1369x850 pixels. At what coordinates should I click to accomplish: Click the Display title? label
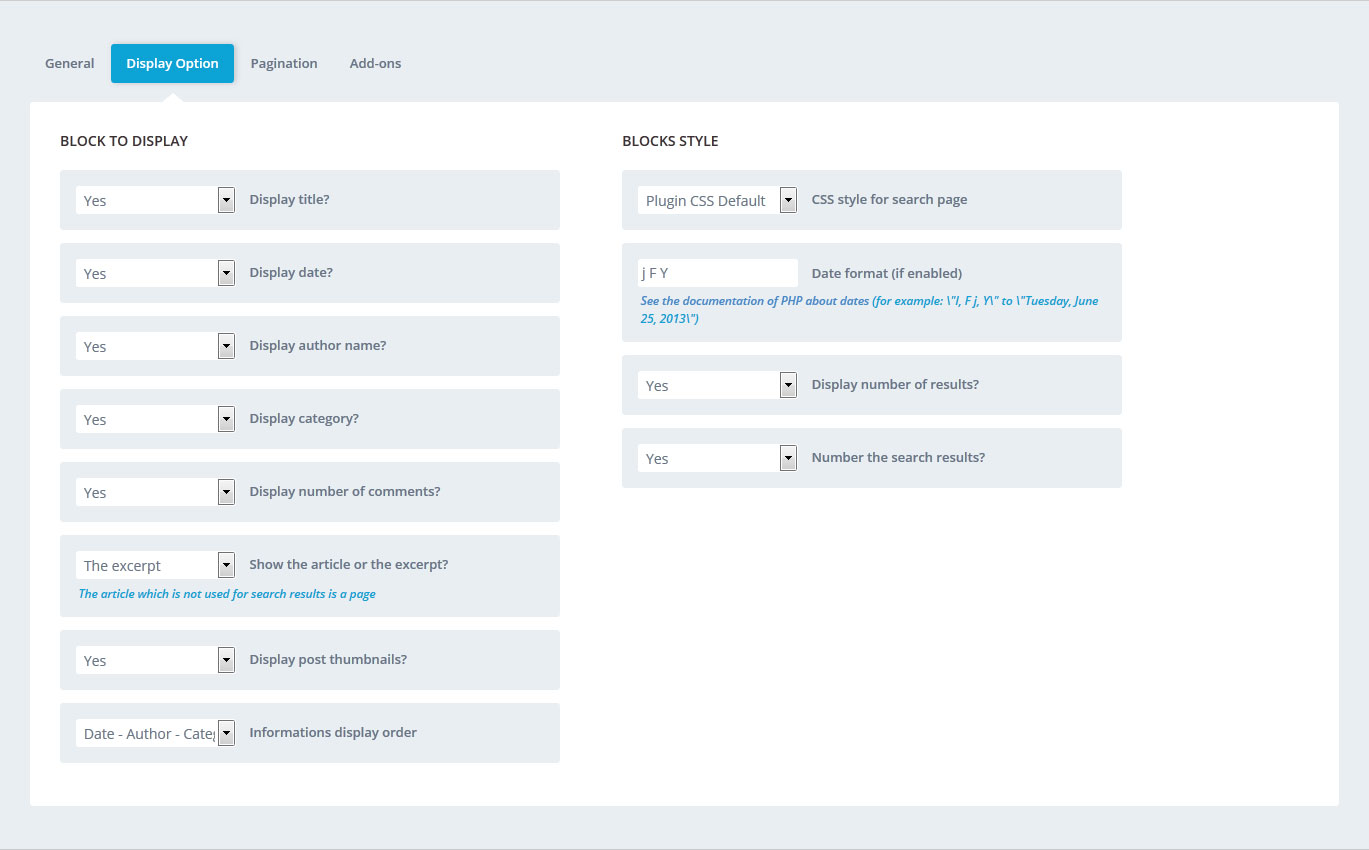point(289,199)
